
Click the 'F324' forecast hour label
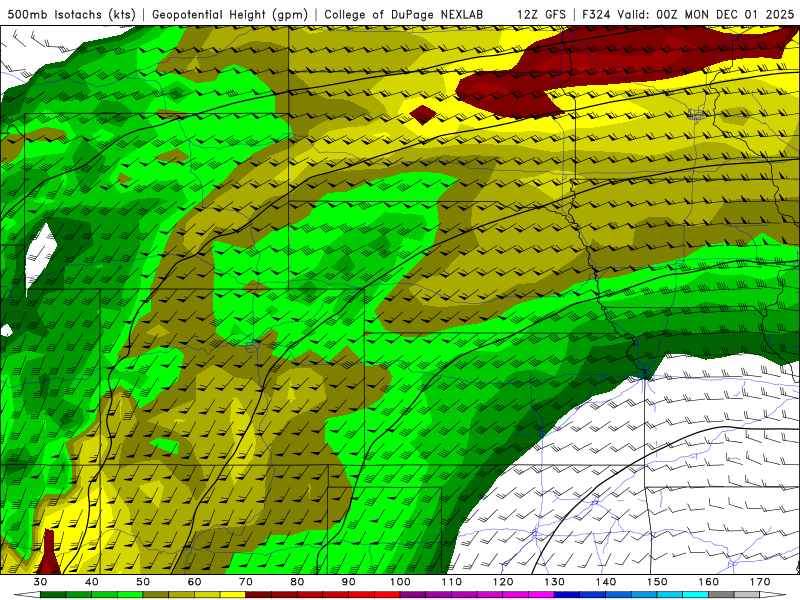(596, 15)
